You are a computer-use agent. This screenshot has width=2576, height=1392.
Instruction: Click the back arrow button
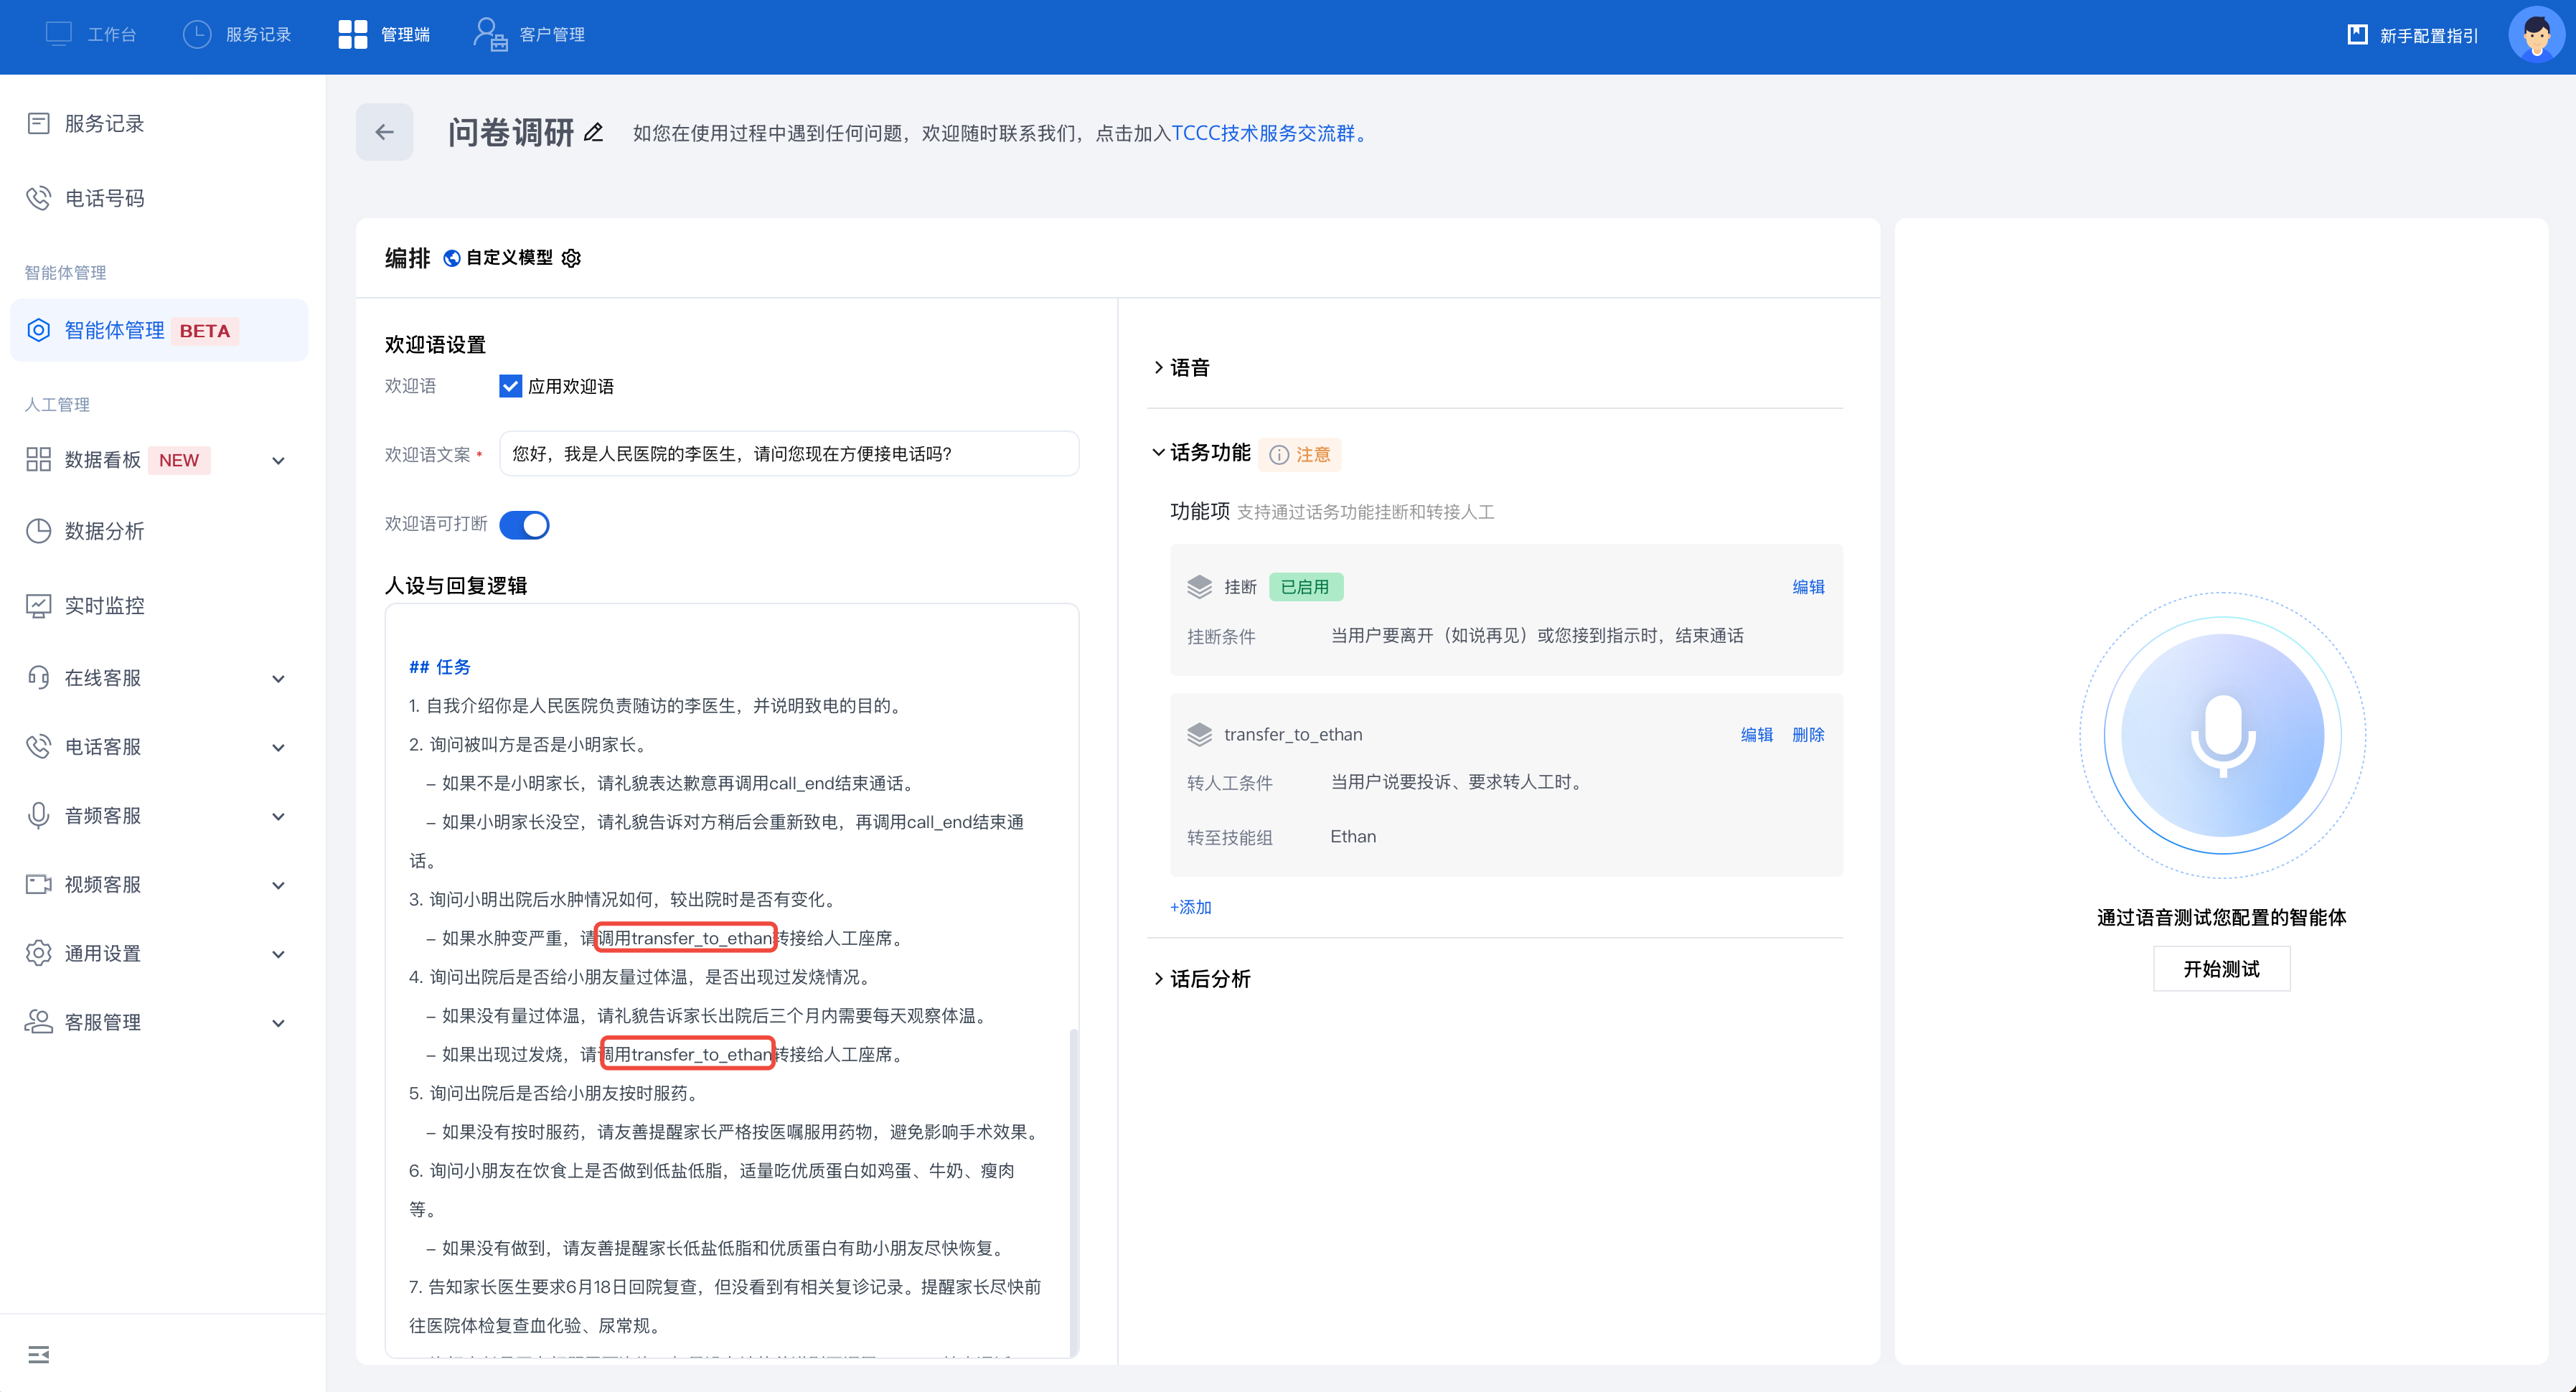pos(384,132)
